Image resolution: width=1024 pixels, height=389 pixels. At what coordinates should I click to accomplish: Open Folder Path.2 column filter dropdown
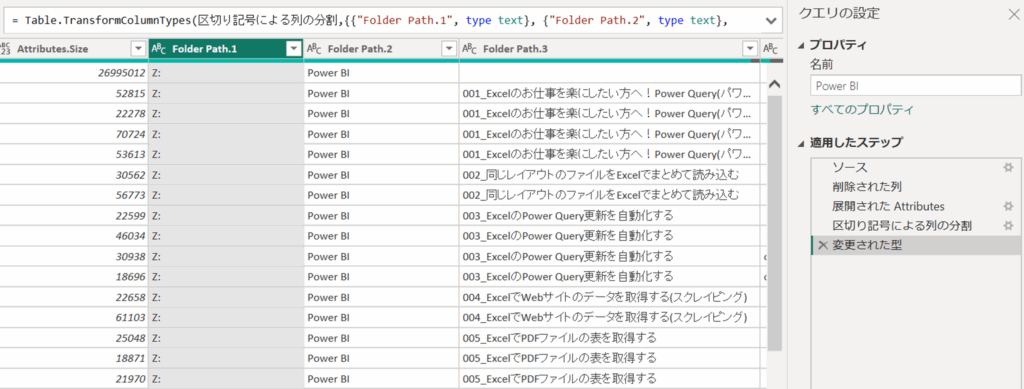pyautogui.click(x=449, y=49)
